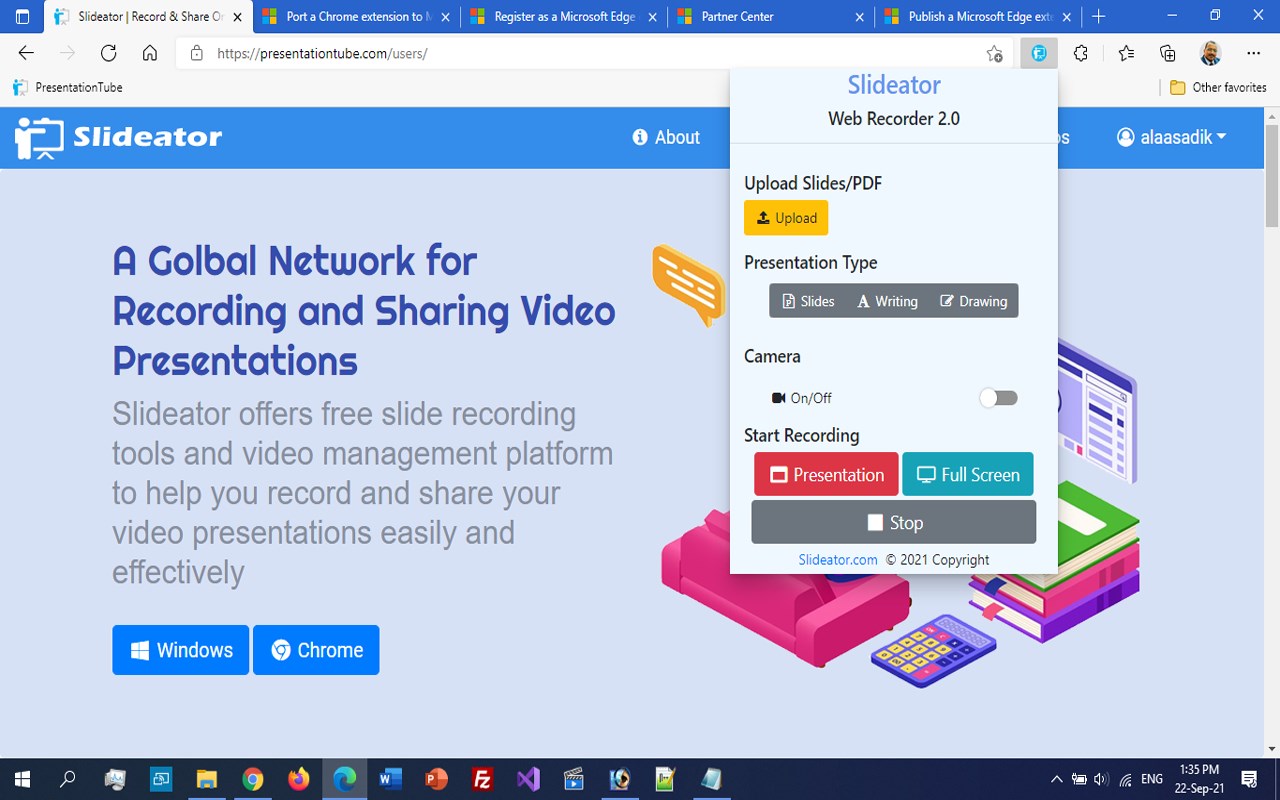
Task: Switch to Port a Chrome extension tab
Action: tap(356, 17)
